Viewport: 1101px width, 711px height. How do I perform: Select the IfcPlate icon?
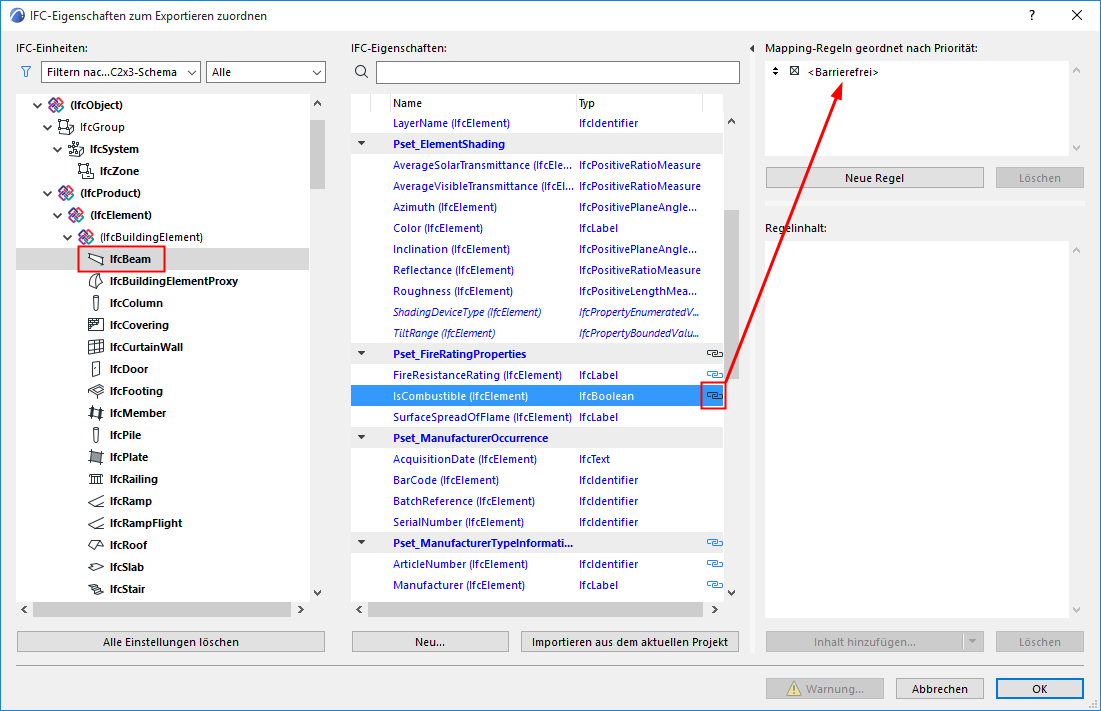pyautogui.click(x=95, y=457)
